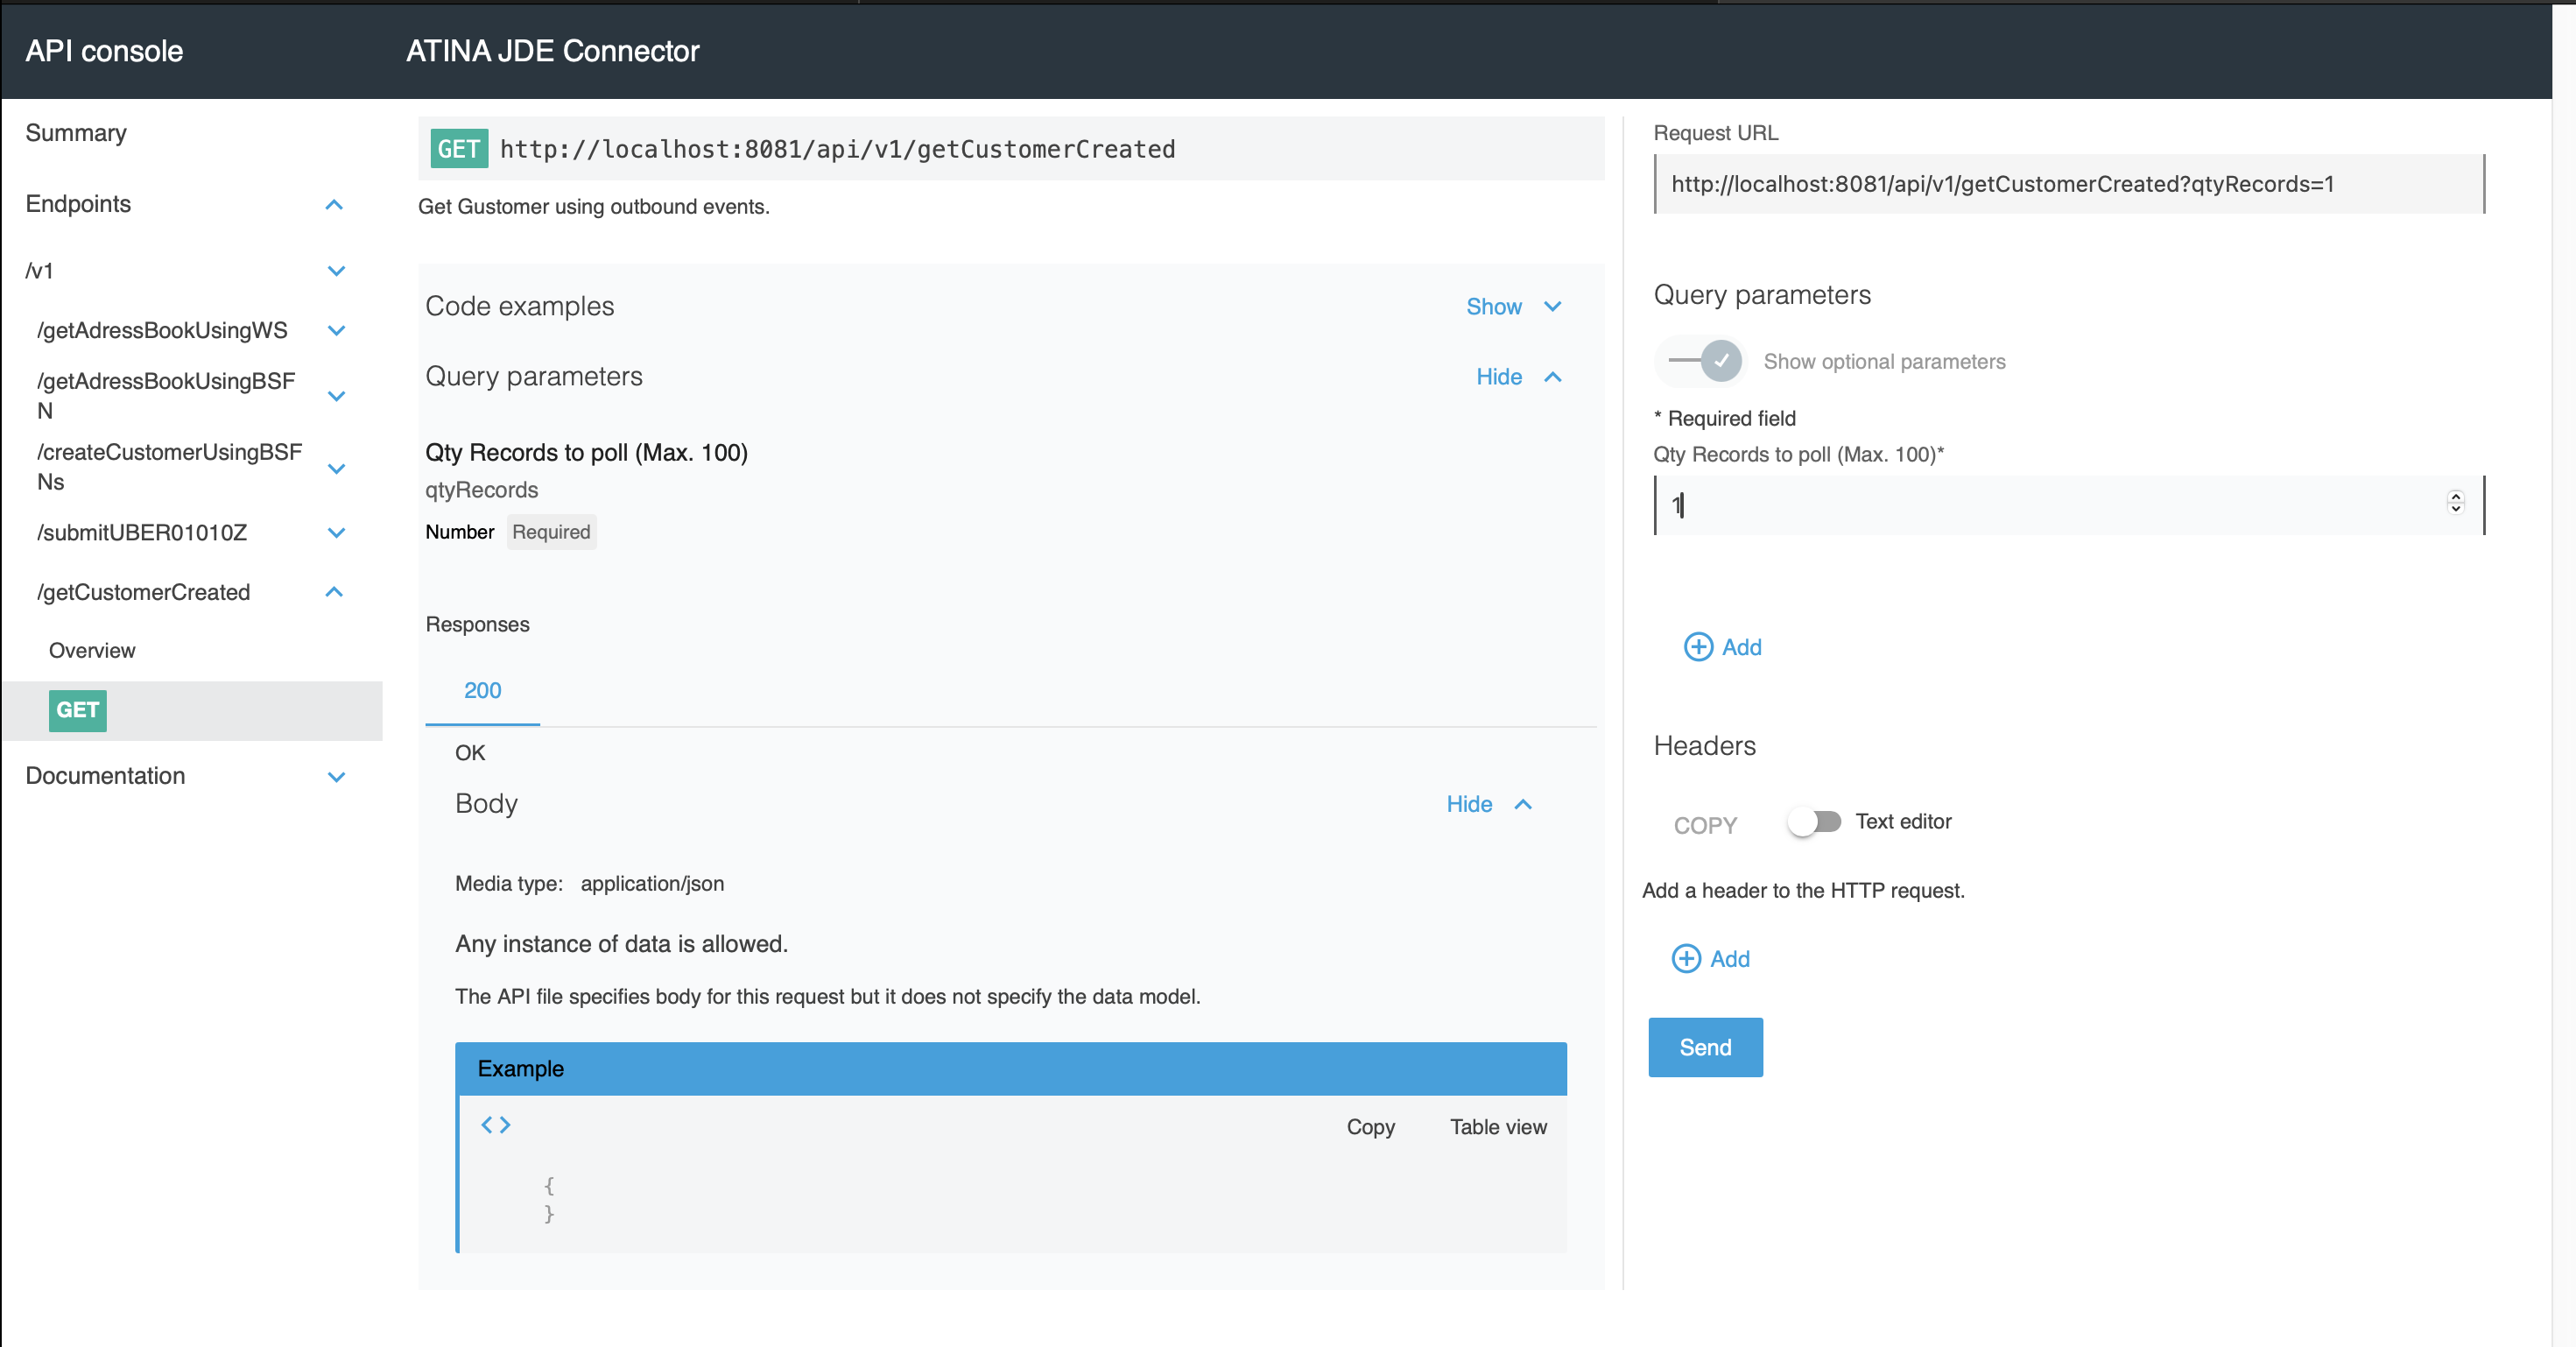Click the qtyRecords number stepper arrows
The height and width of the screenshot is (1347, 2576).
[2455, 503]
